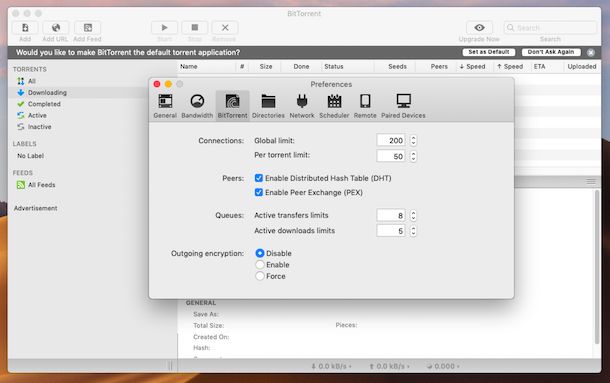Toggle Enable Peer Exchange checkbox
Viewport: 610px width, 383px height.
point(259,192)
